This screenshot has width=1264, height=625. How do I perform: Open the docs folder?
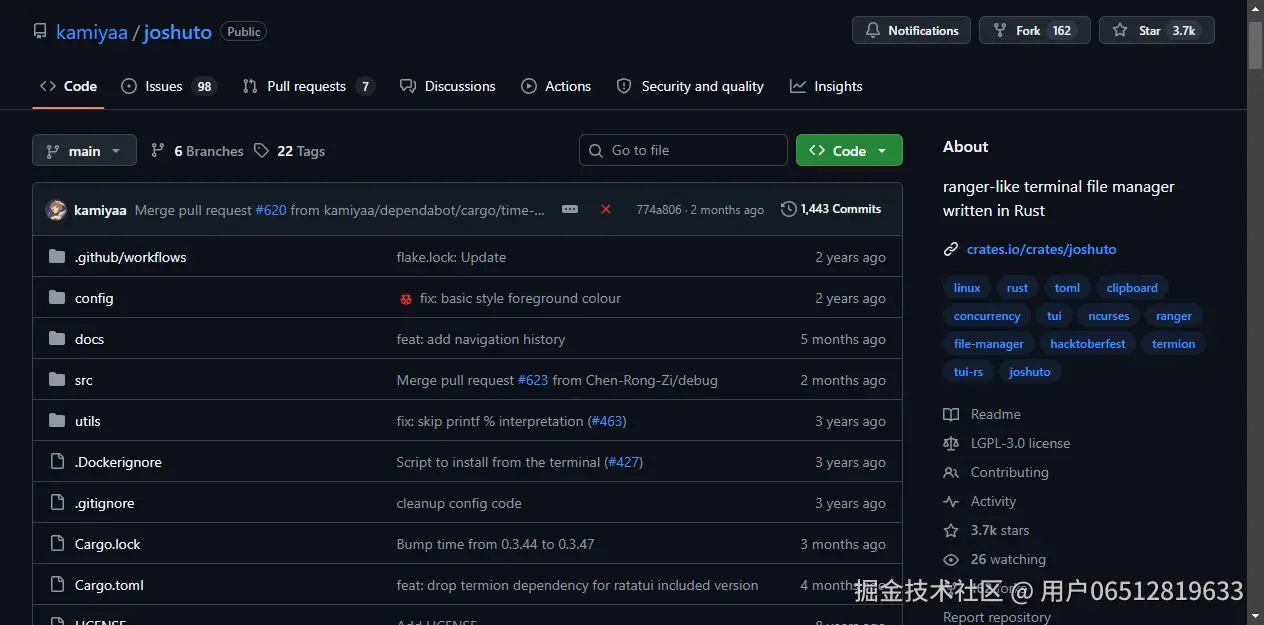tap(89, 339)
